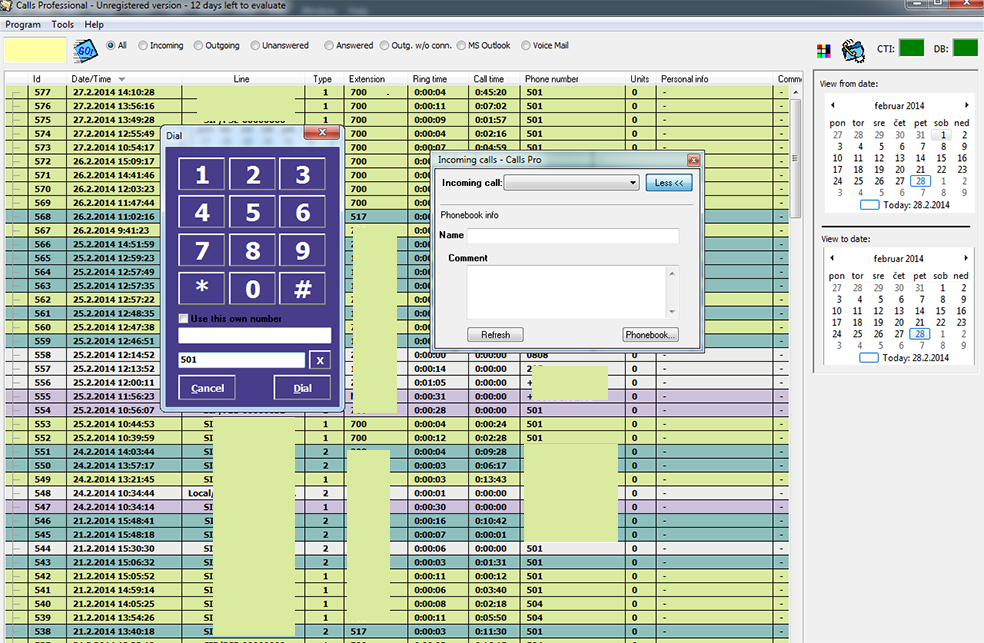The image size is (984, 643).
Task: Click the CTI green status indicator
Action: pos(911,48)
